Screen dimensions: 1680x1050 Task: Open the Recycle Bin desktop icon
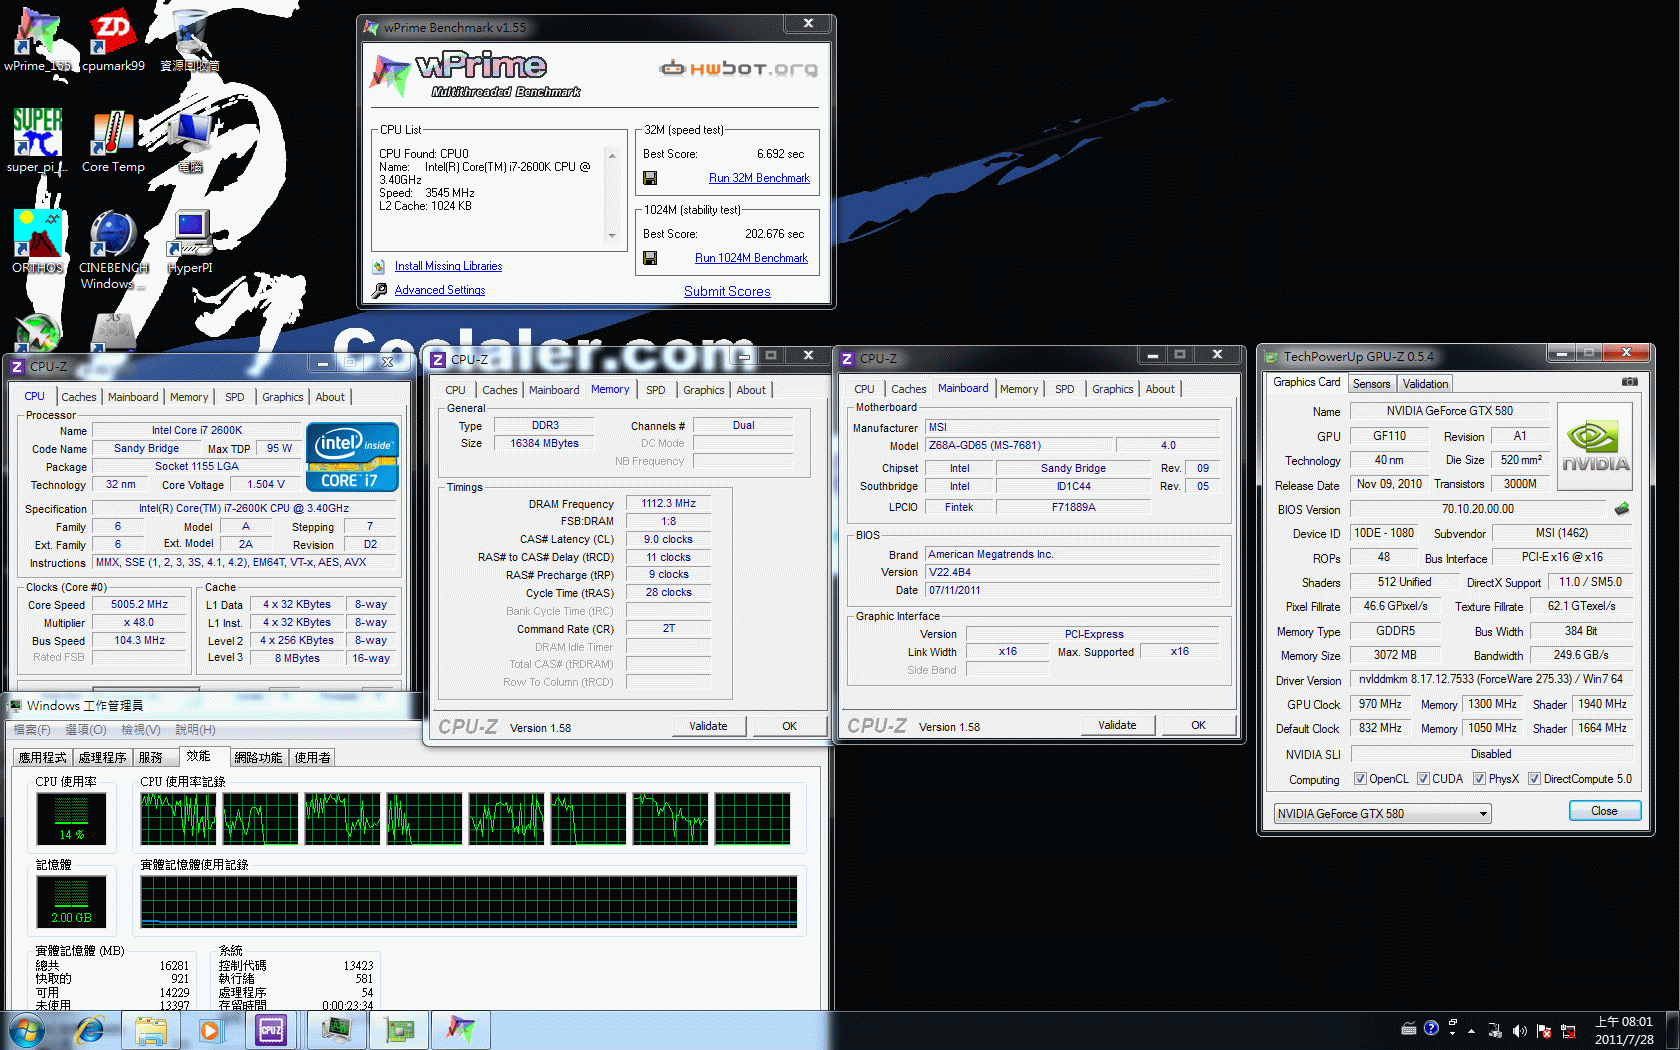point(190,40)
